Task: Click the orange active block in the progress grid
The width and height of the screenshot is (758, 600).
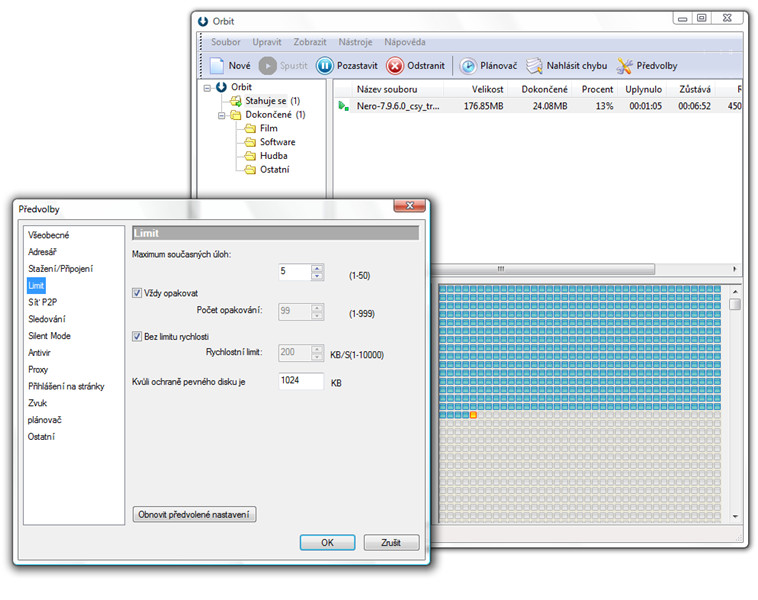Action: click(473, 415)
